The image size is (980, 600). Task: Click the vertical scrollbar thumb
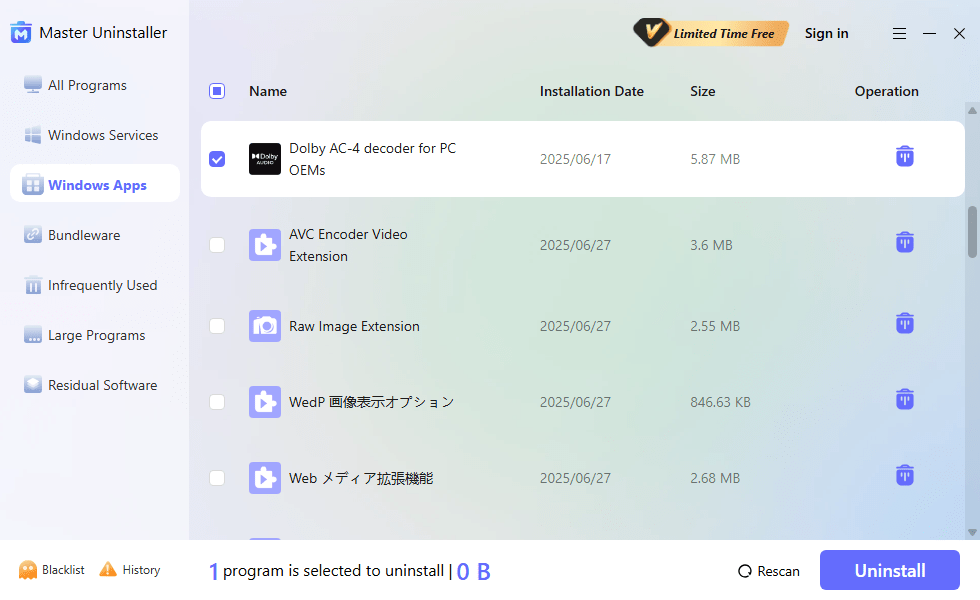(x=972, y=232)
